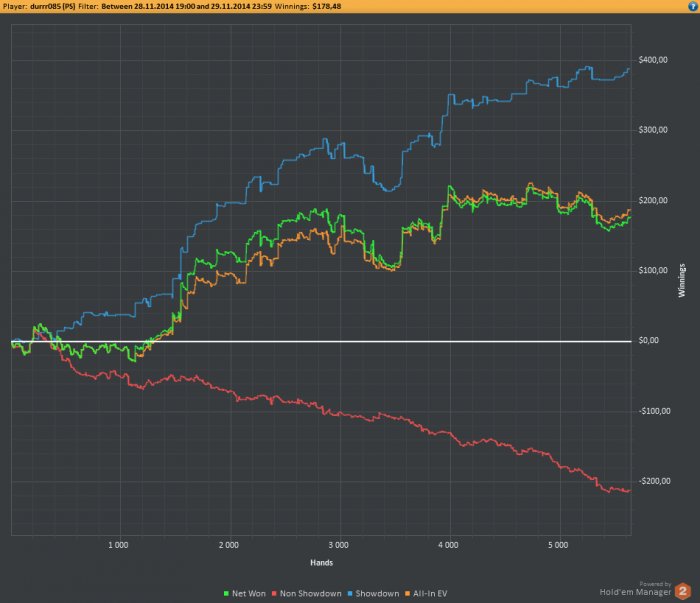Click the date filter text in header
The image size is (700, 603).
(x=186, y=6)
